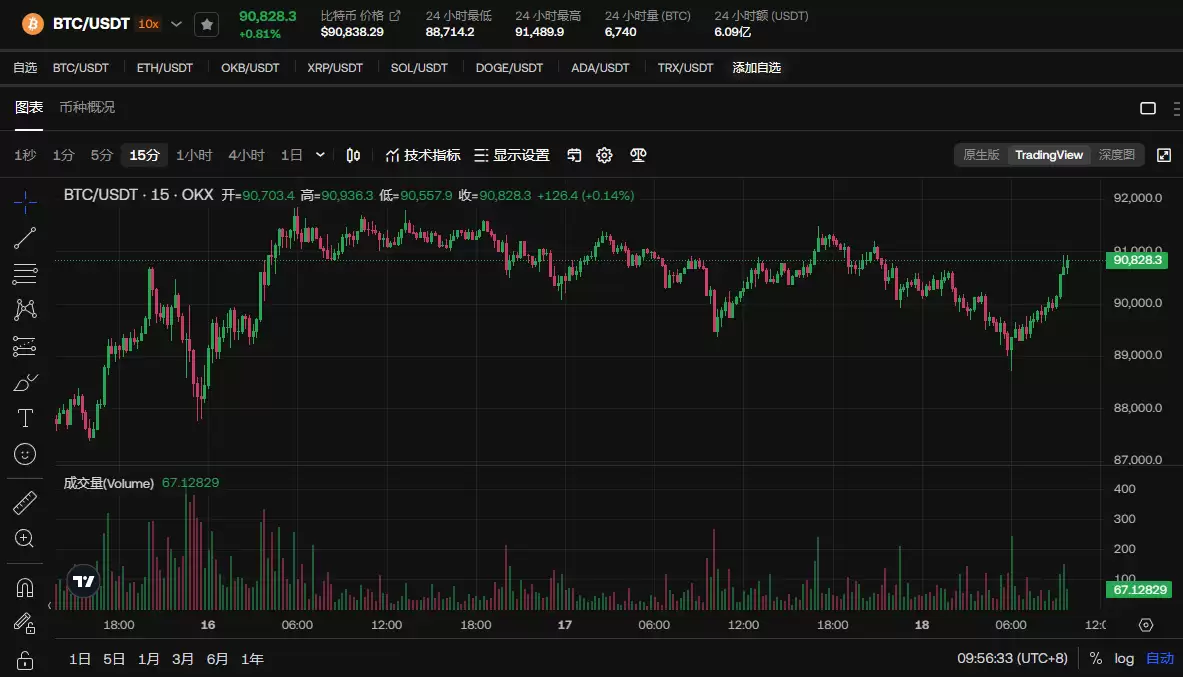
Task: Toggle magnet mode in drawing sidebar
Action: [24, 586]
